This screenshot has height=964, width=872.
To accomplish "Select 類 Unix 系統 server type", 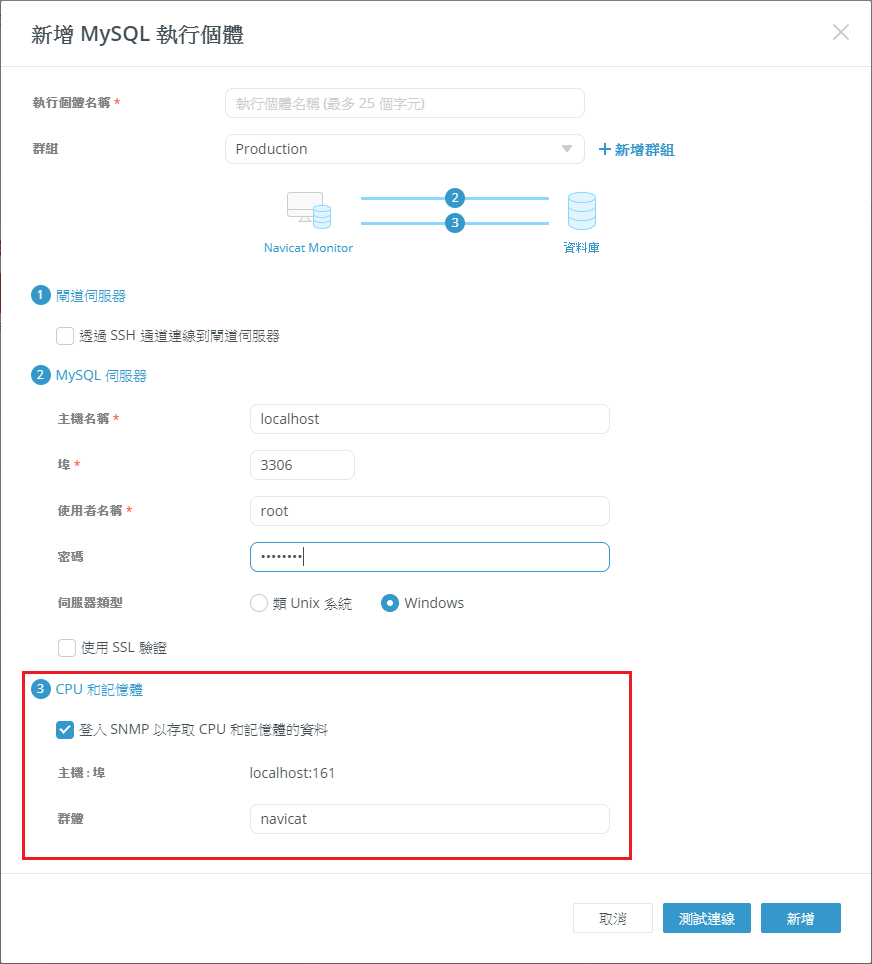I will coord(259,603).
